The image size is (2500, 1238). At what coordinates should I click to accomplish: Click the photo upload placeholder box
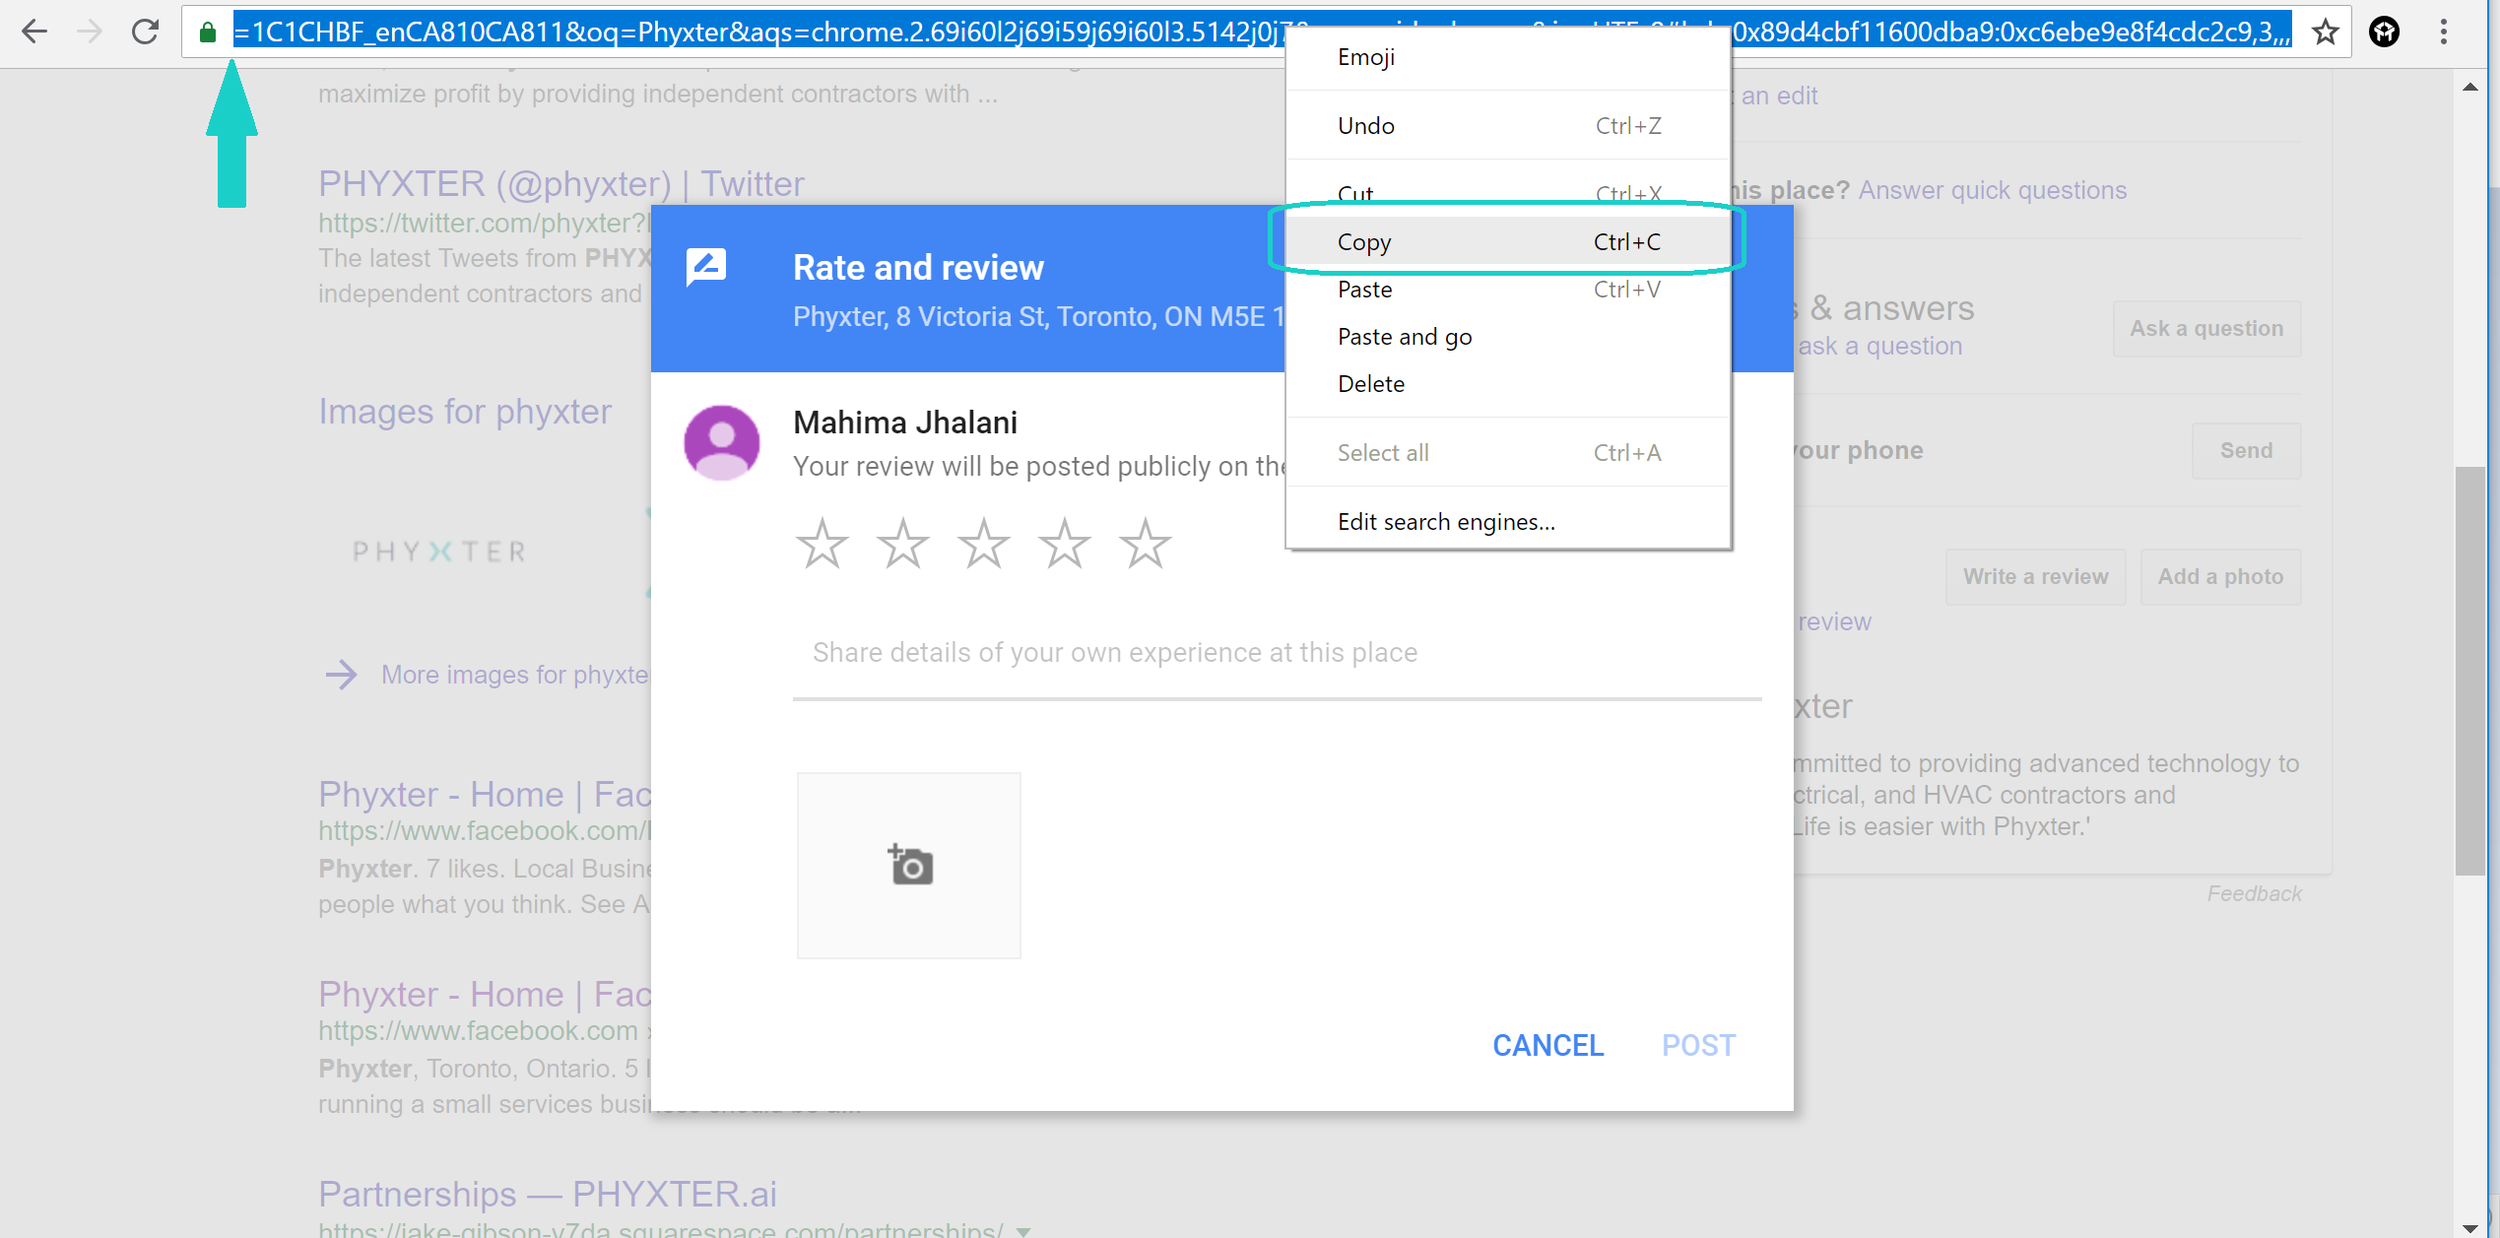[x=909, y=865]
